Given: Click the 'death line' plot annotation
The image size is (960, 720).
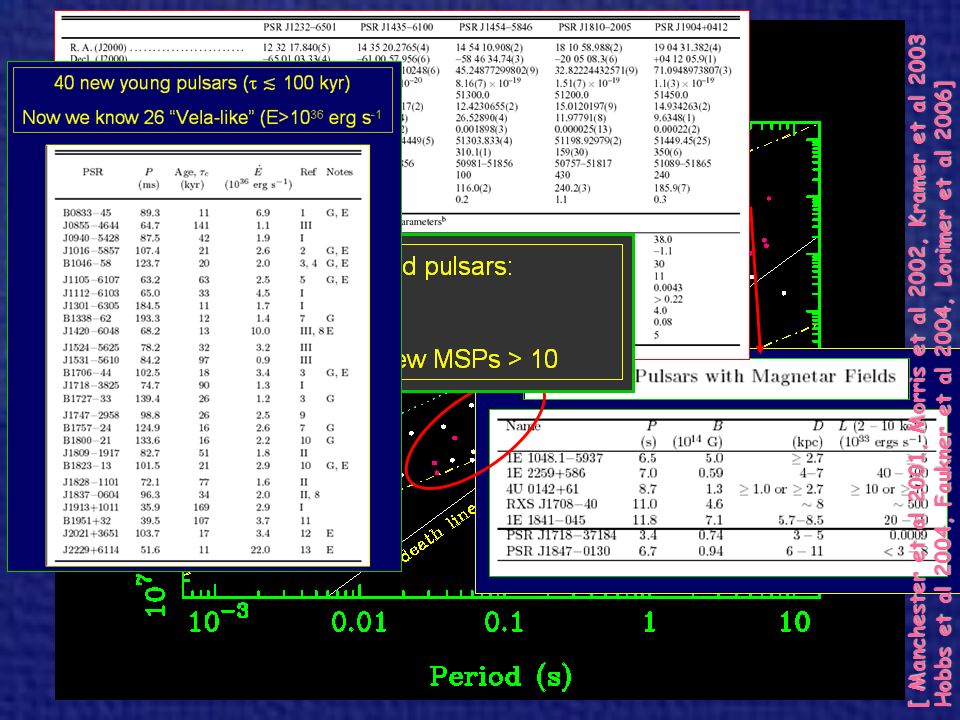Looking at the screenshot, I should coord(437,532).
